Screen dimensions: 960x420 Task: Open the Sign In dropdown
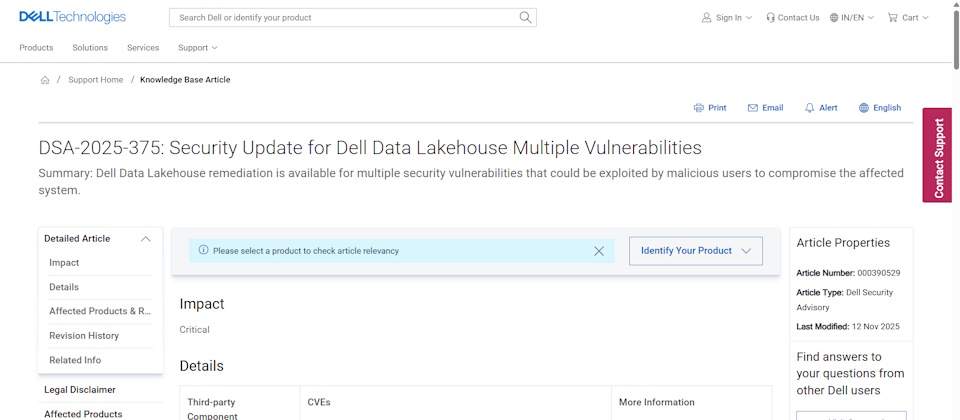pos(726,17)
